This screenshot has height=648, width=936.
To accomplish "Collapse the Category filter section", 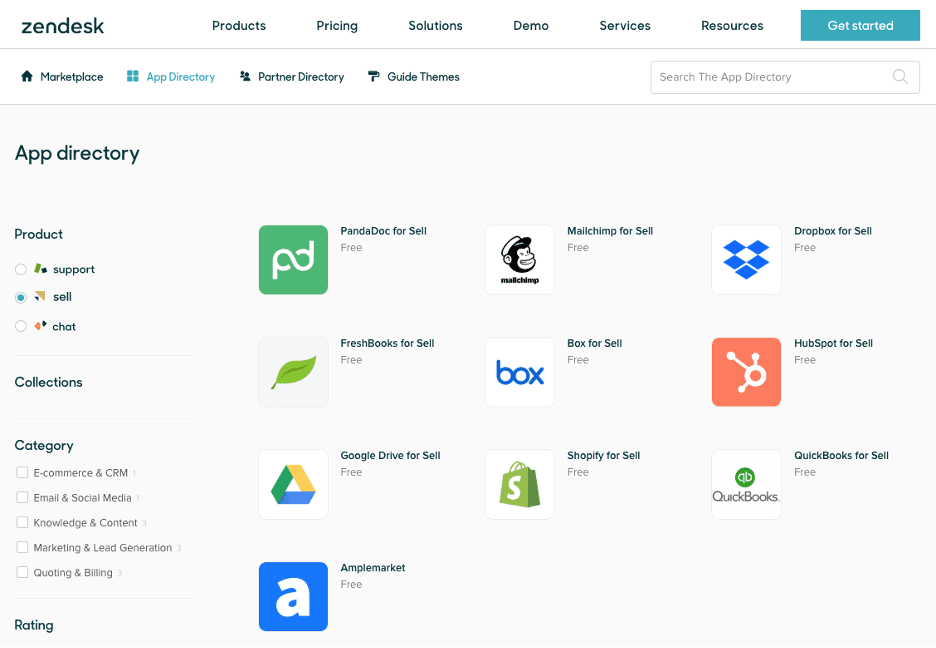I will 44,446.
